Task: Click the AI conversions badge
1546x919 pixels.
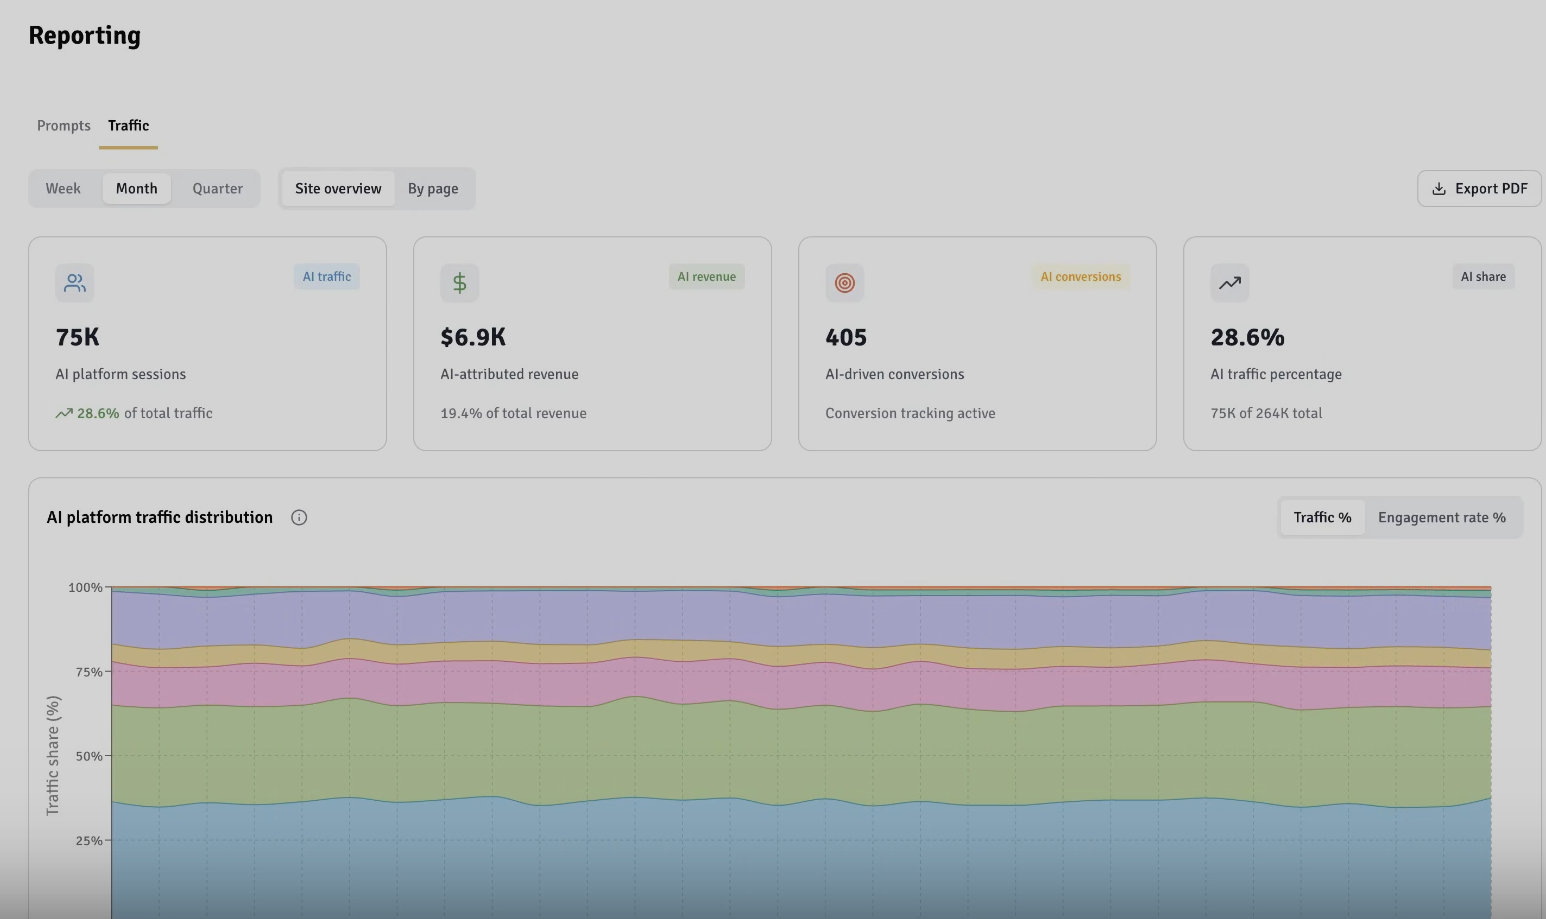Action: pos(1081,277)
